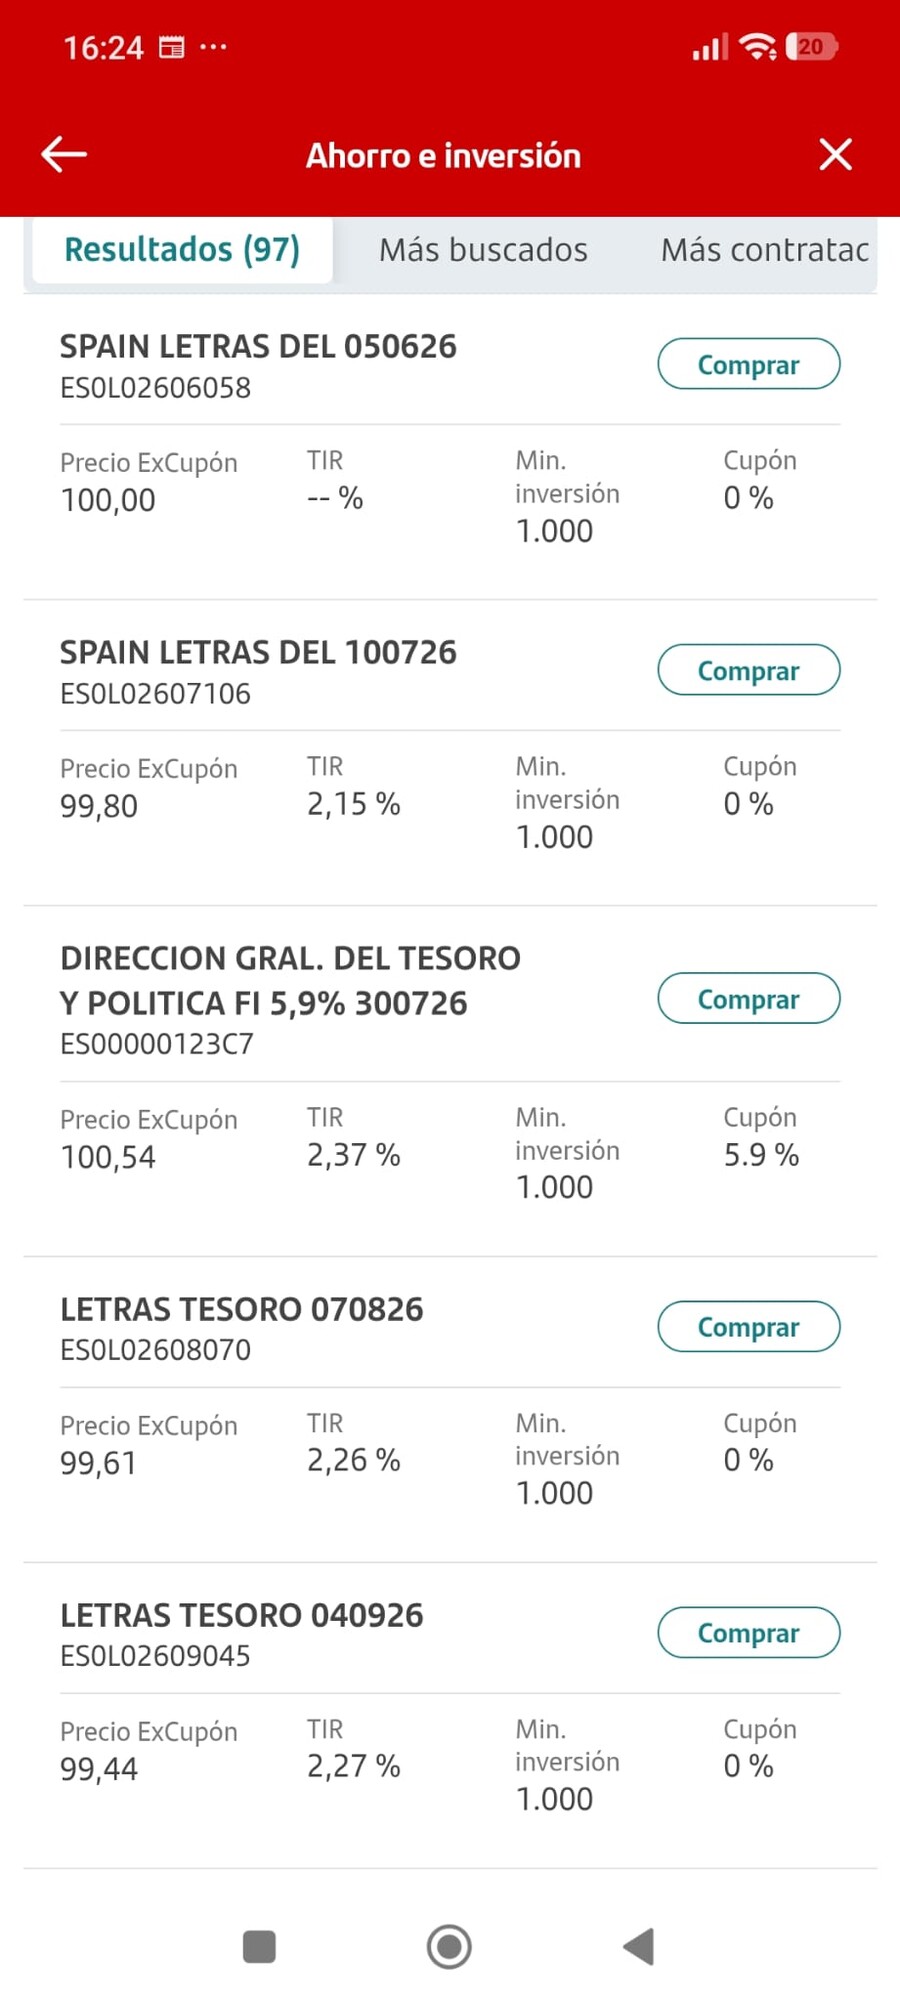This screenshot has width=900, height=2001.
Task: Select the Resultados (97) tab
Action: point(182,250)
